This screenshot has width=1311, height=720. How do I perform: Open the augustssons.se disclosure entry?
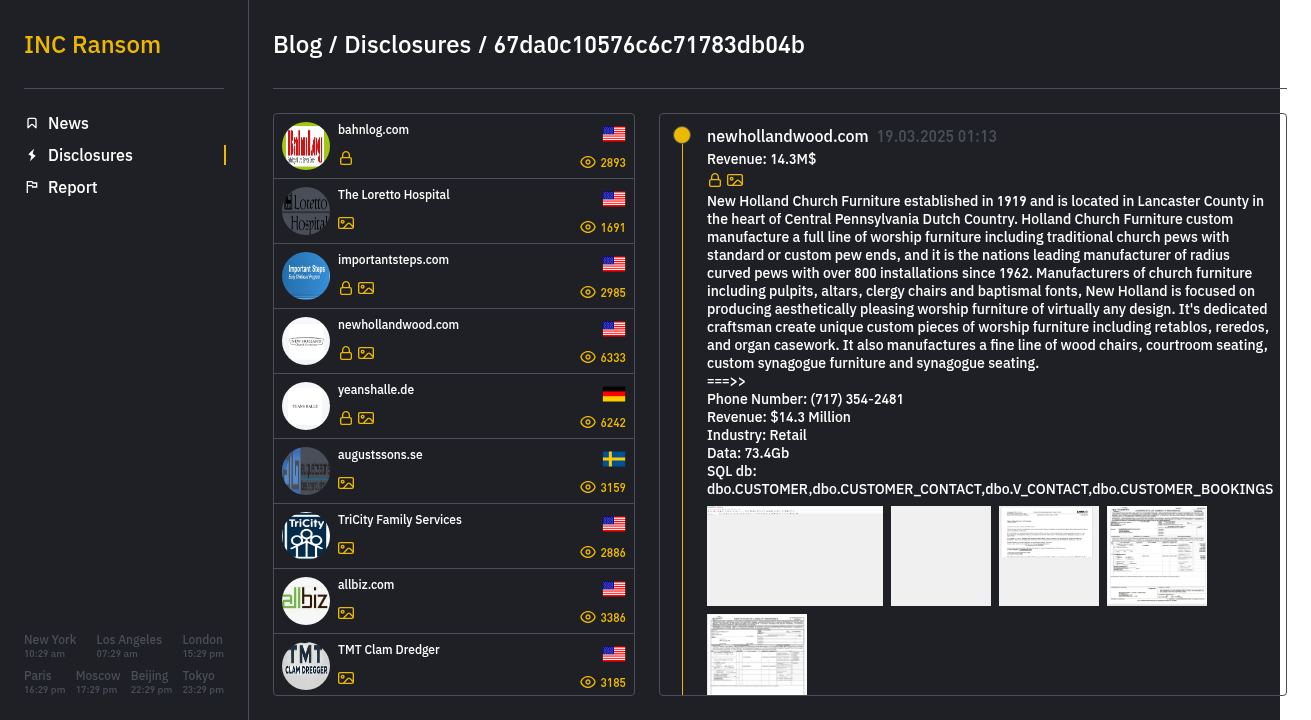click(x=454, y=471)
